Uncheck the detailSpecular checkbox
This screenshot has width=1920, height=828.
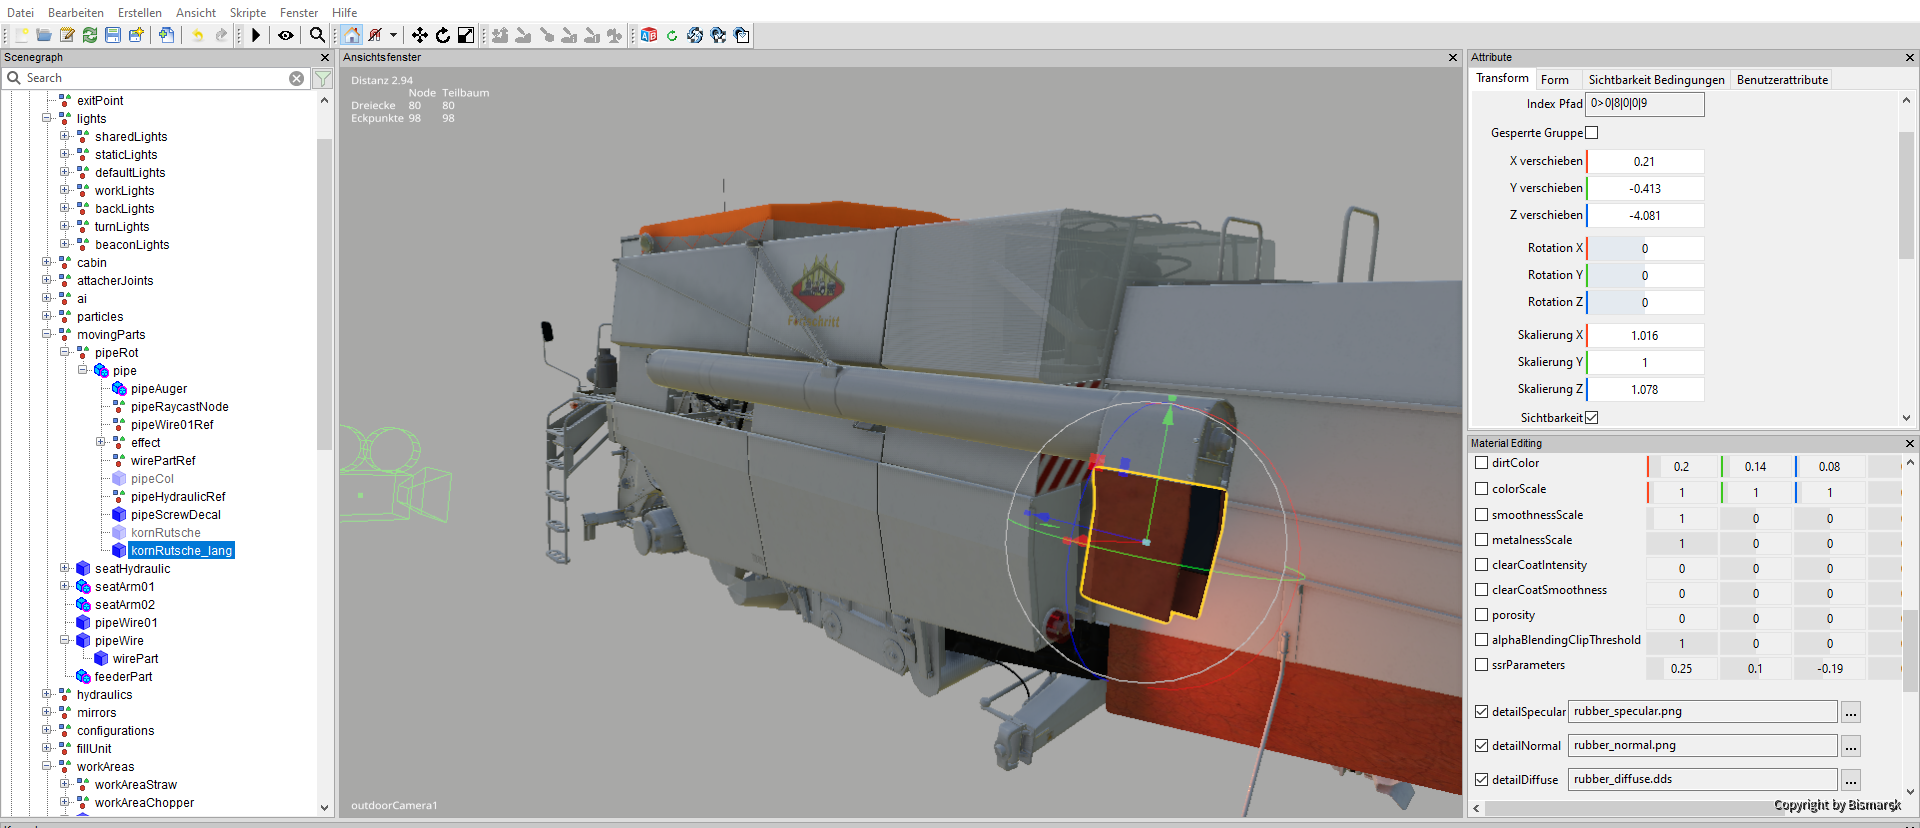[1482, 712]
